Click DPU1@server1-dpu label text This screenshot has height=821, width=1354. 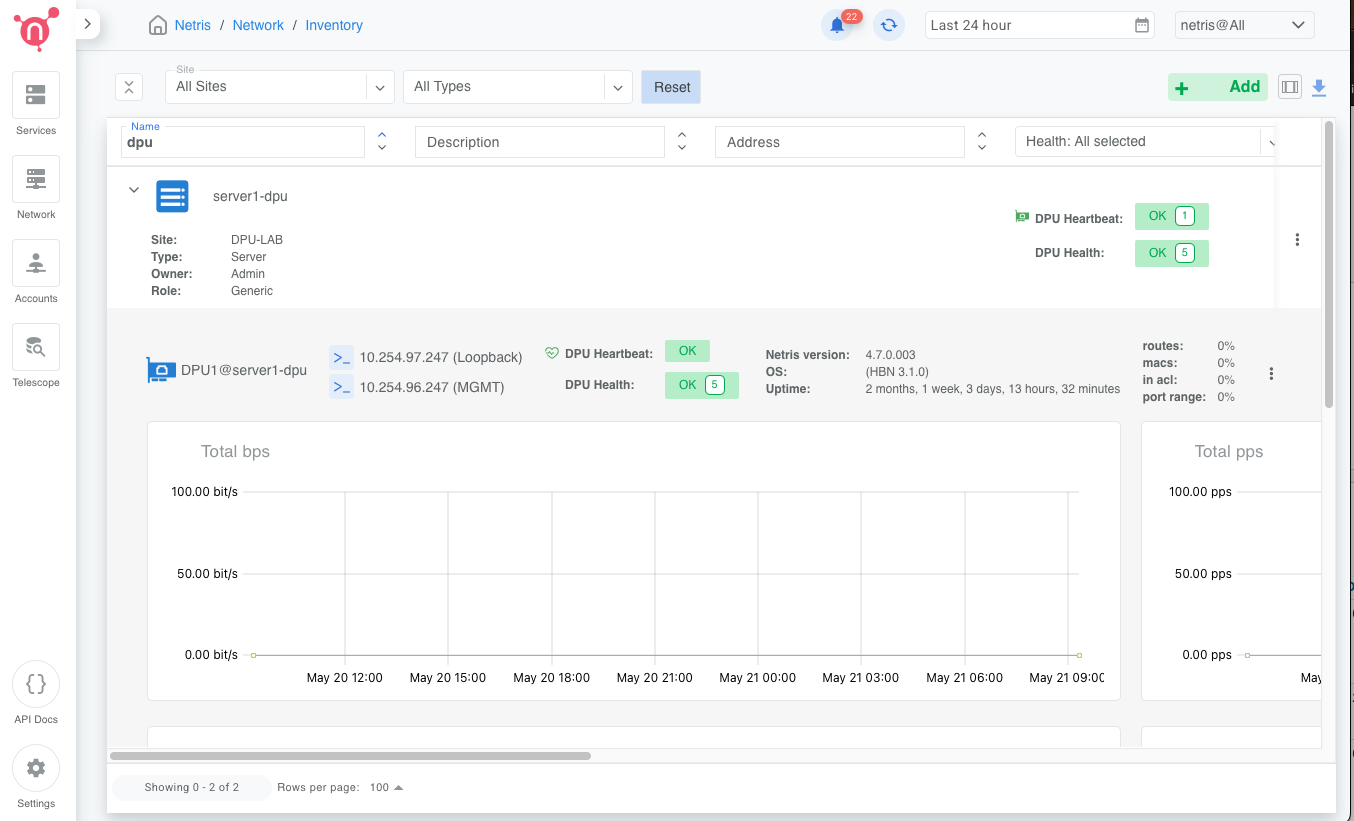click(244, 370)
